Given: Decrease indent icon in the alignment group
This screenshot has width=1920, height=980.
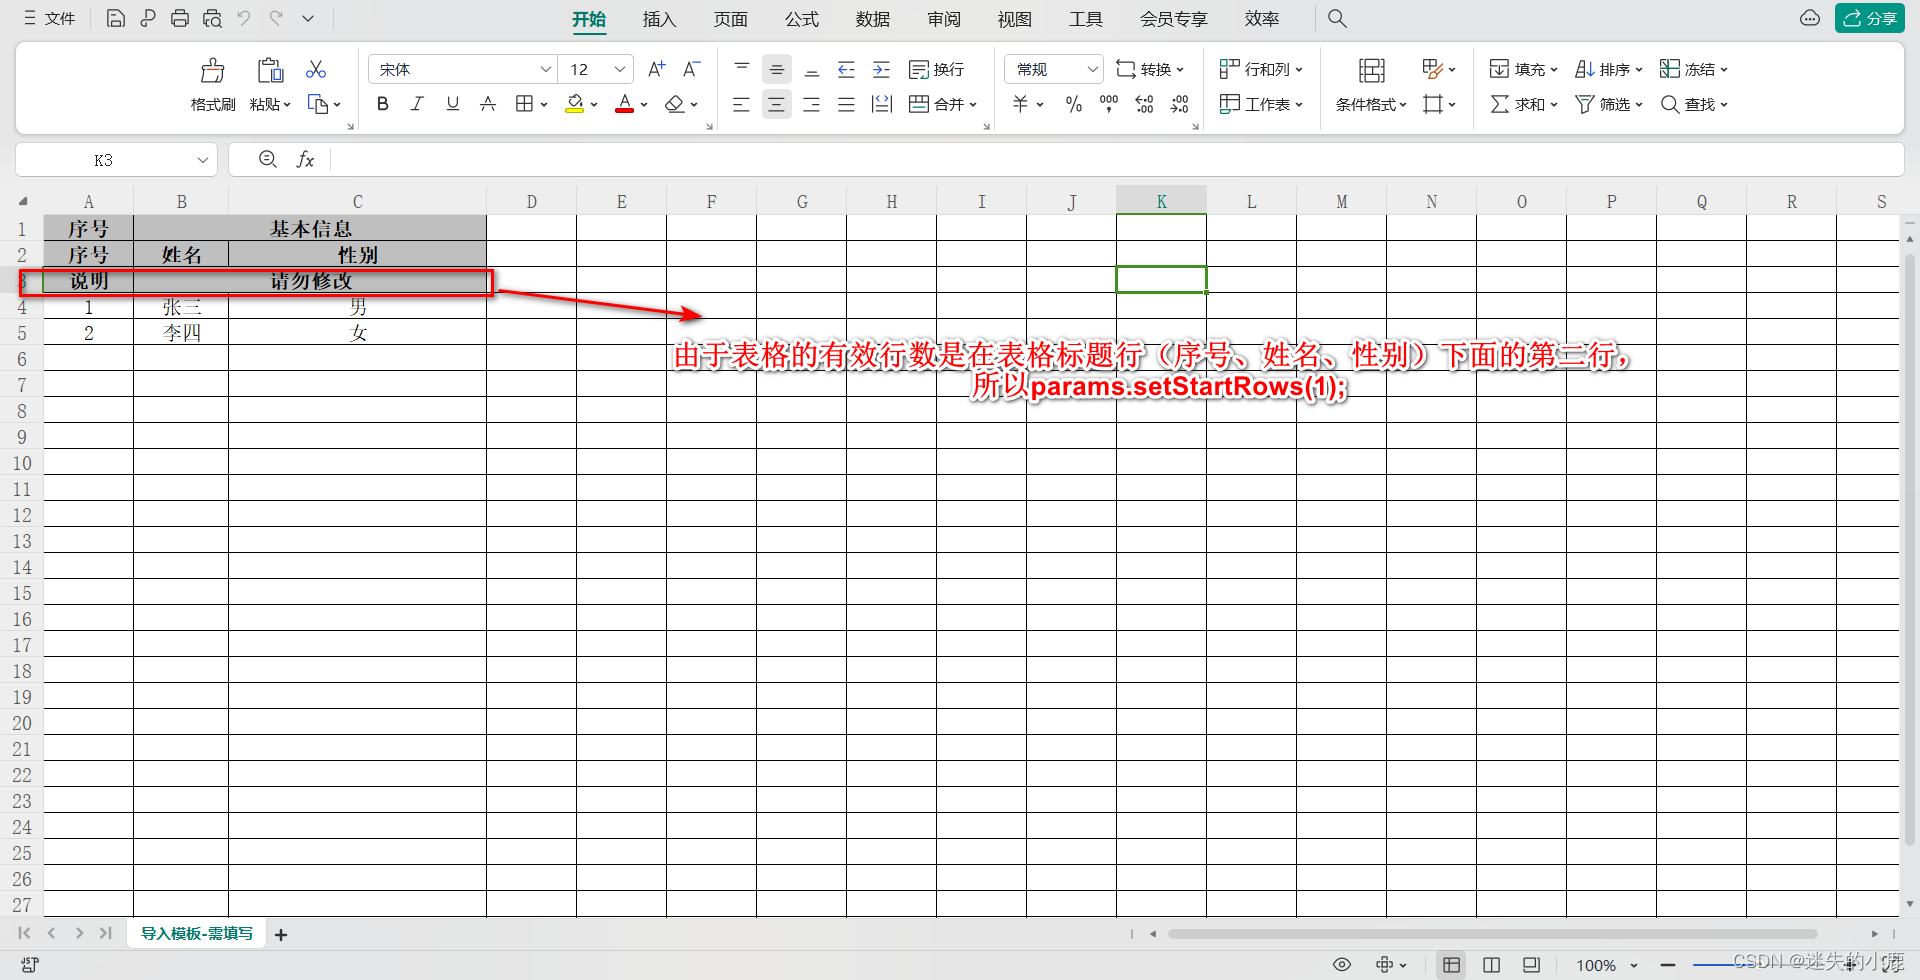Looking at the screenshot, I should (x=846, y=69).
